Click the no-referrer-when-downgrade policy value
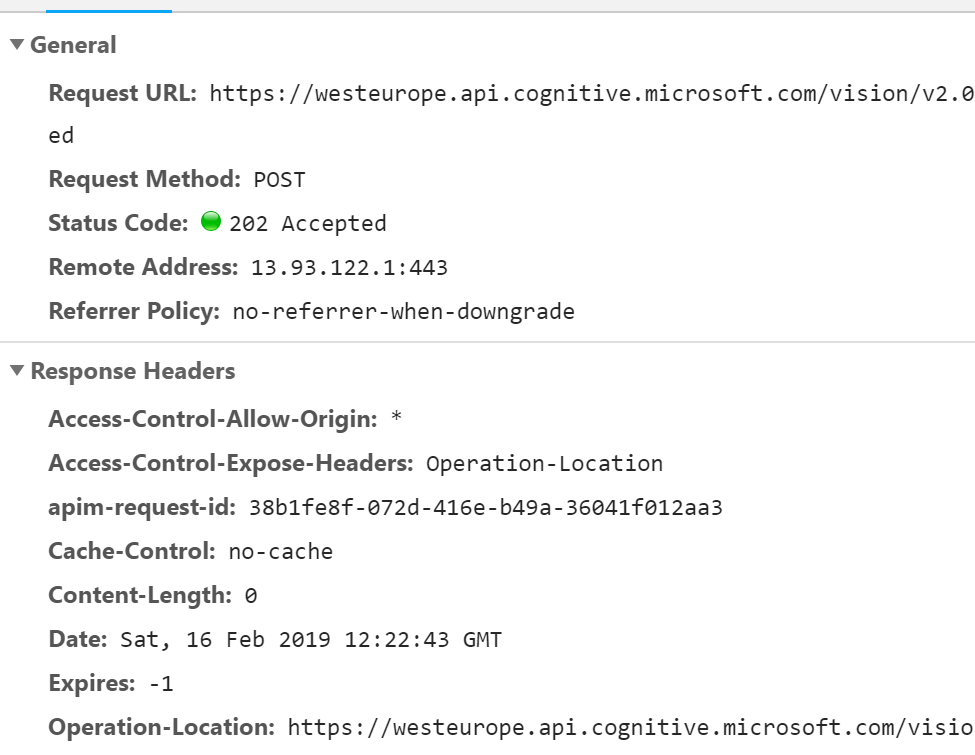 pyautogui.click(x=403, y=312)
